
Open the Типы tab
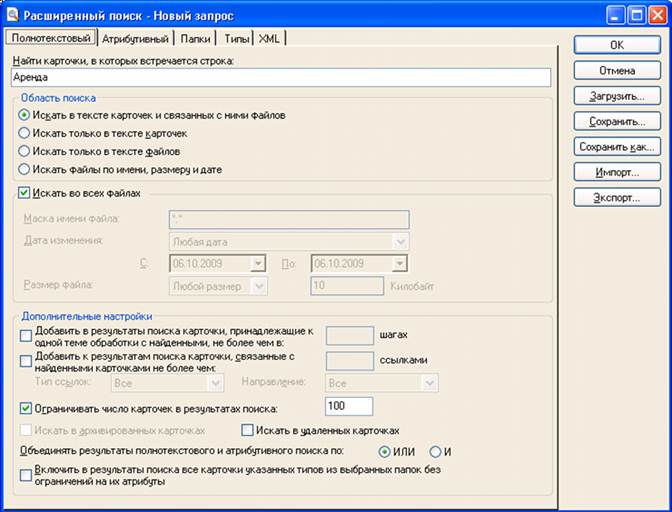(x=236, y=39)
